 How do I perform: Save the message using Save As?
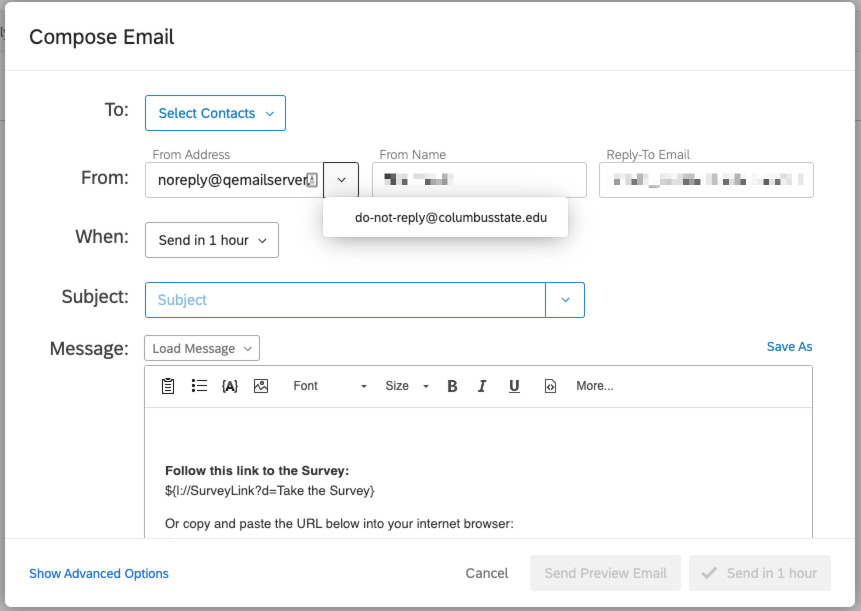point(789,346)
